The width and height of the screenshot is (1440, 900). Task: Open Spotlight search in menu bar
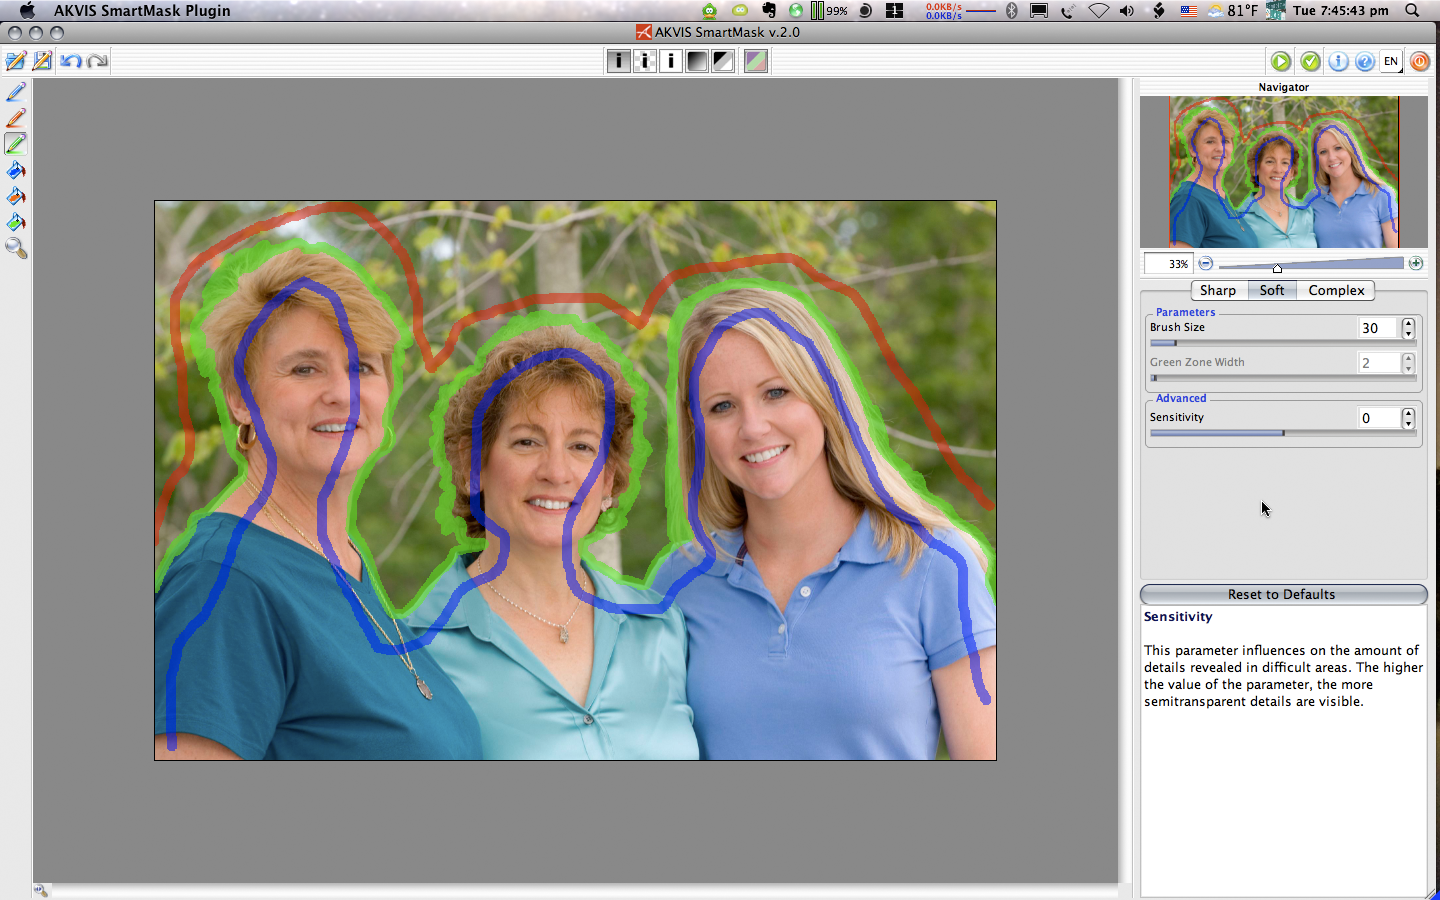(x=1412, y=11)
